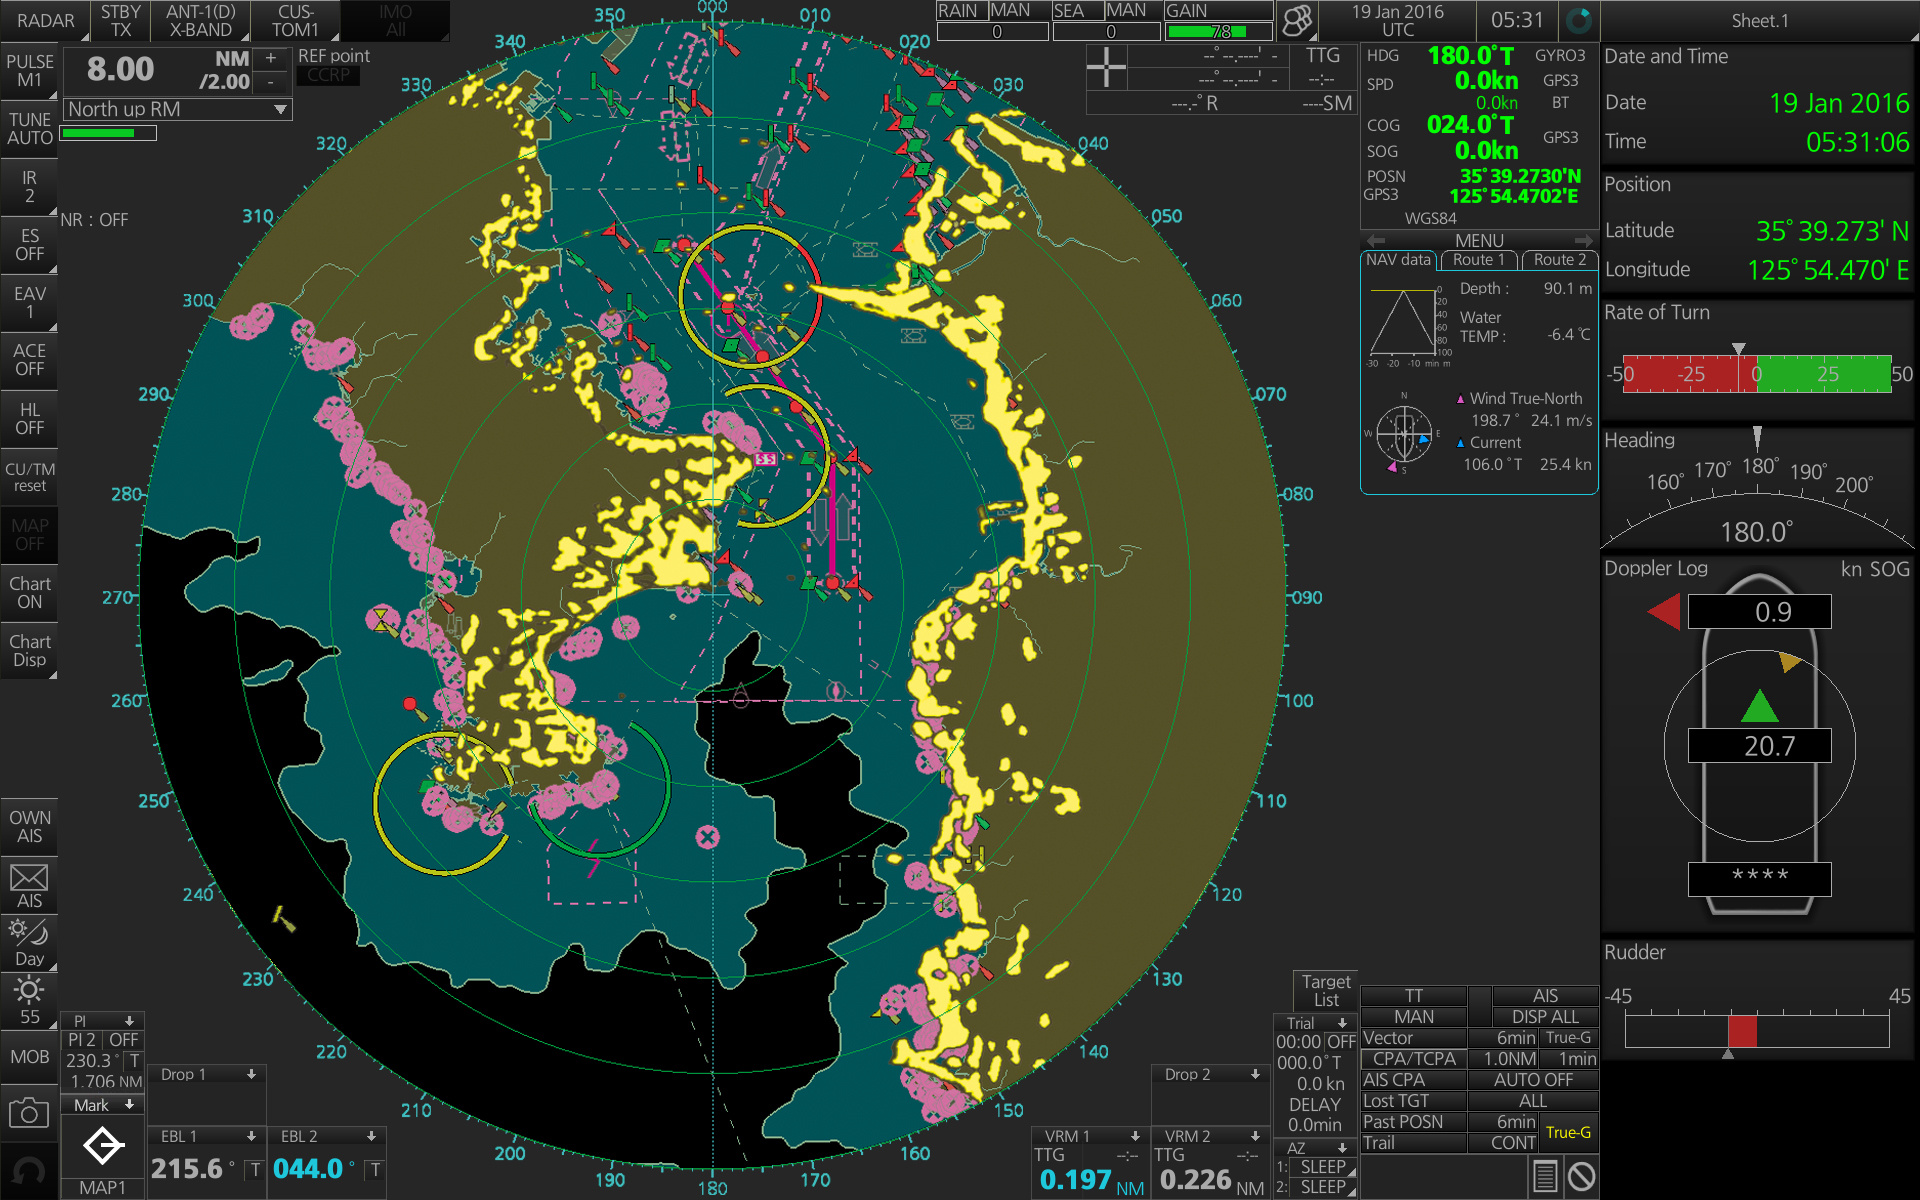Toggle ACE OFF setting
This screenshot has height=1200, width=1920.
click(29, 360)
